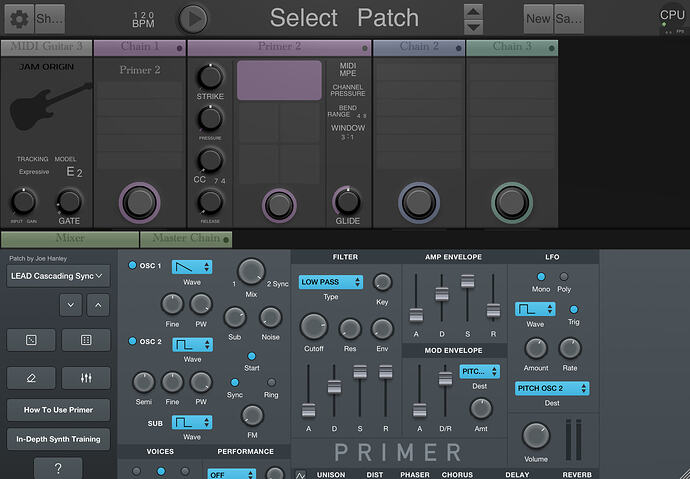Screen dimensions: 690x479
Task: Open the mixer sliders icon button
Action: coord(86,377)
